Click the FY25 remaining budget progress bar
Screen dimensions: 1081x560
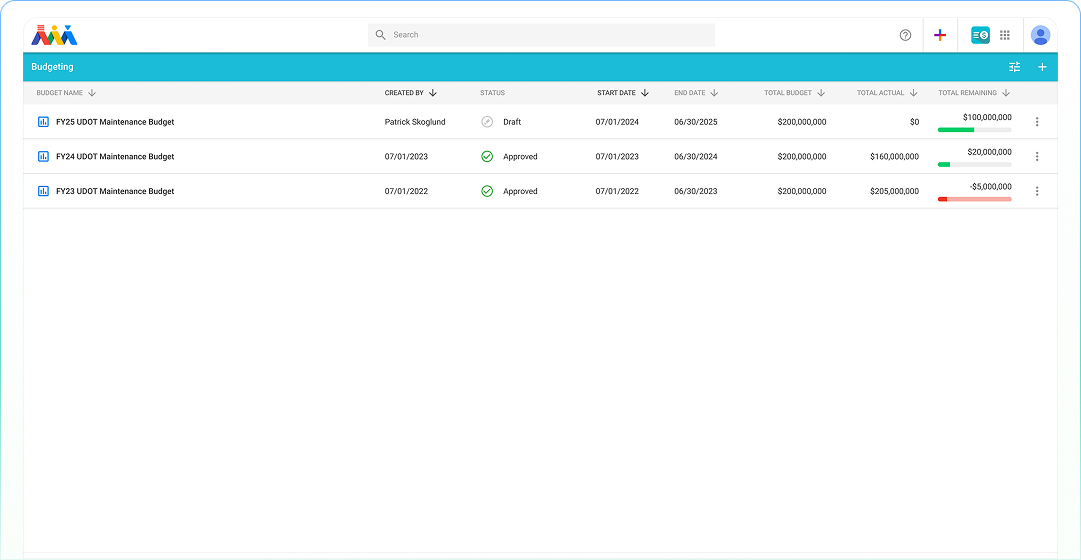pos(975,130)
